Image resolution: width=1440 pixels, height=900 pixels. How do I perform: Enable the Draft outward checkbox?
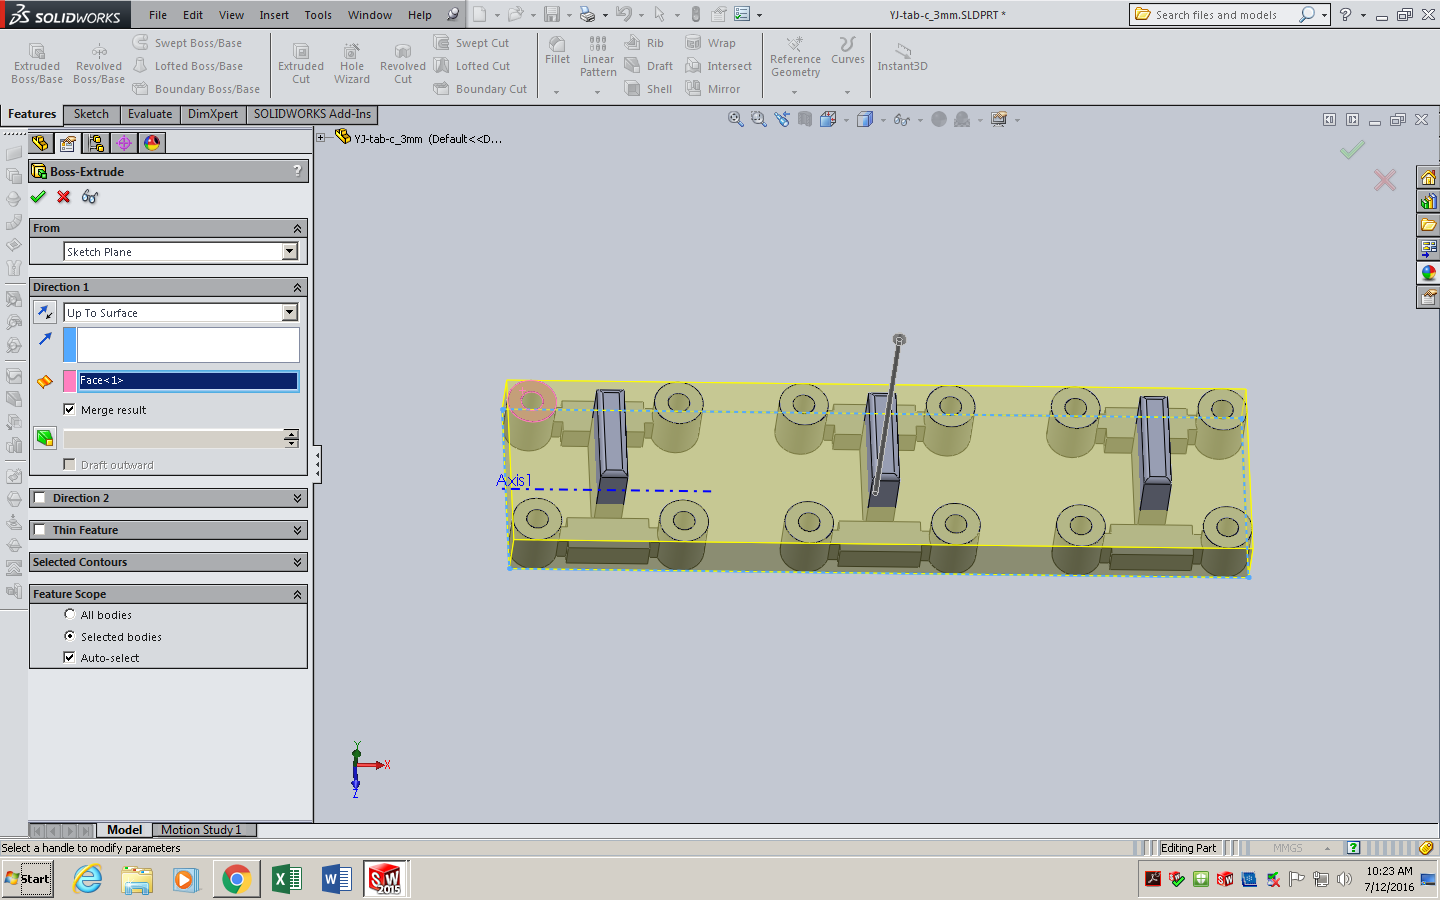pos(69,464)
